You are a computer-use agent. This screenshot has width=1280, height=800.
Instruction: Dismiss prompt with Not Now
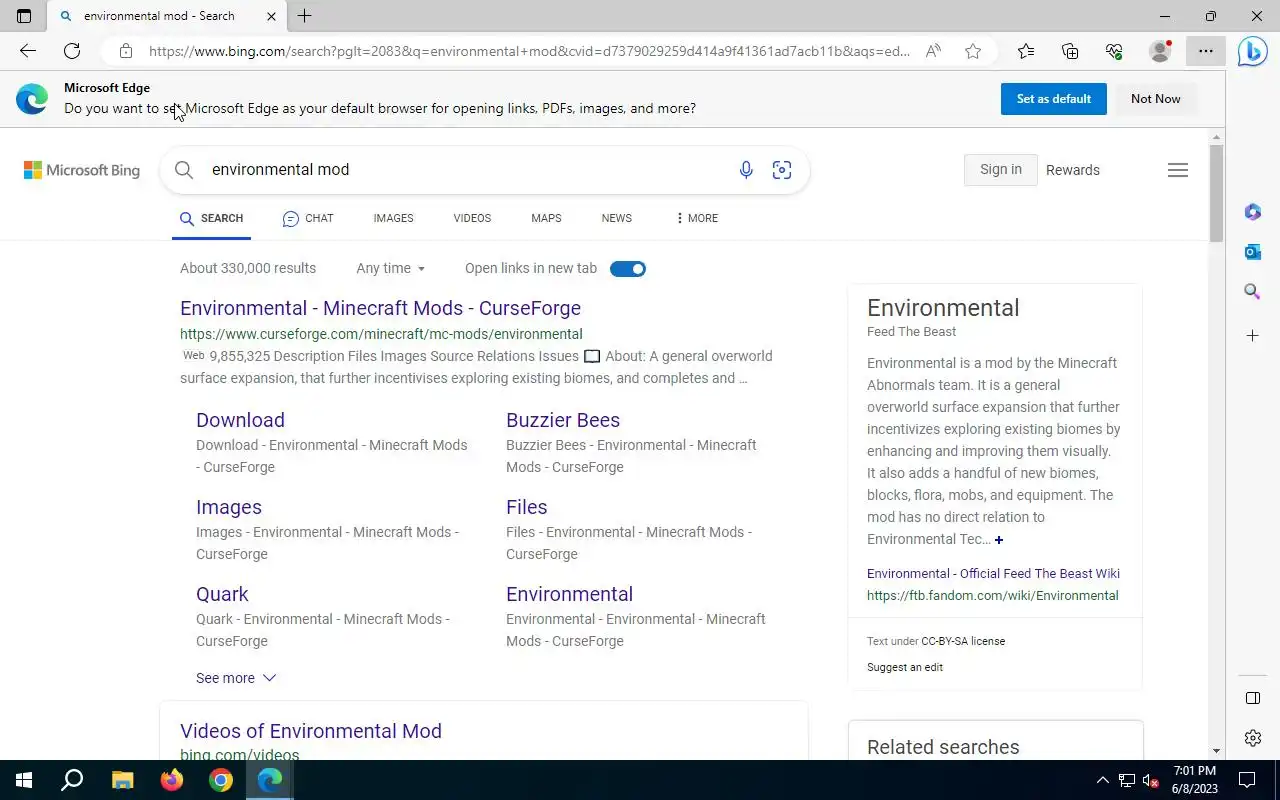1156,99
